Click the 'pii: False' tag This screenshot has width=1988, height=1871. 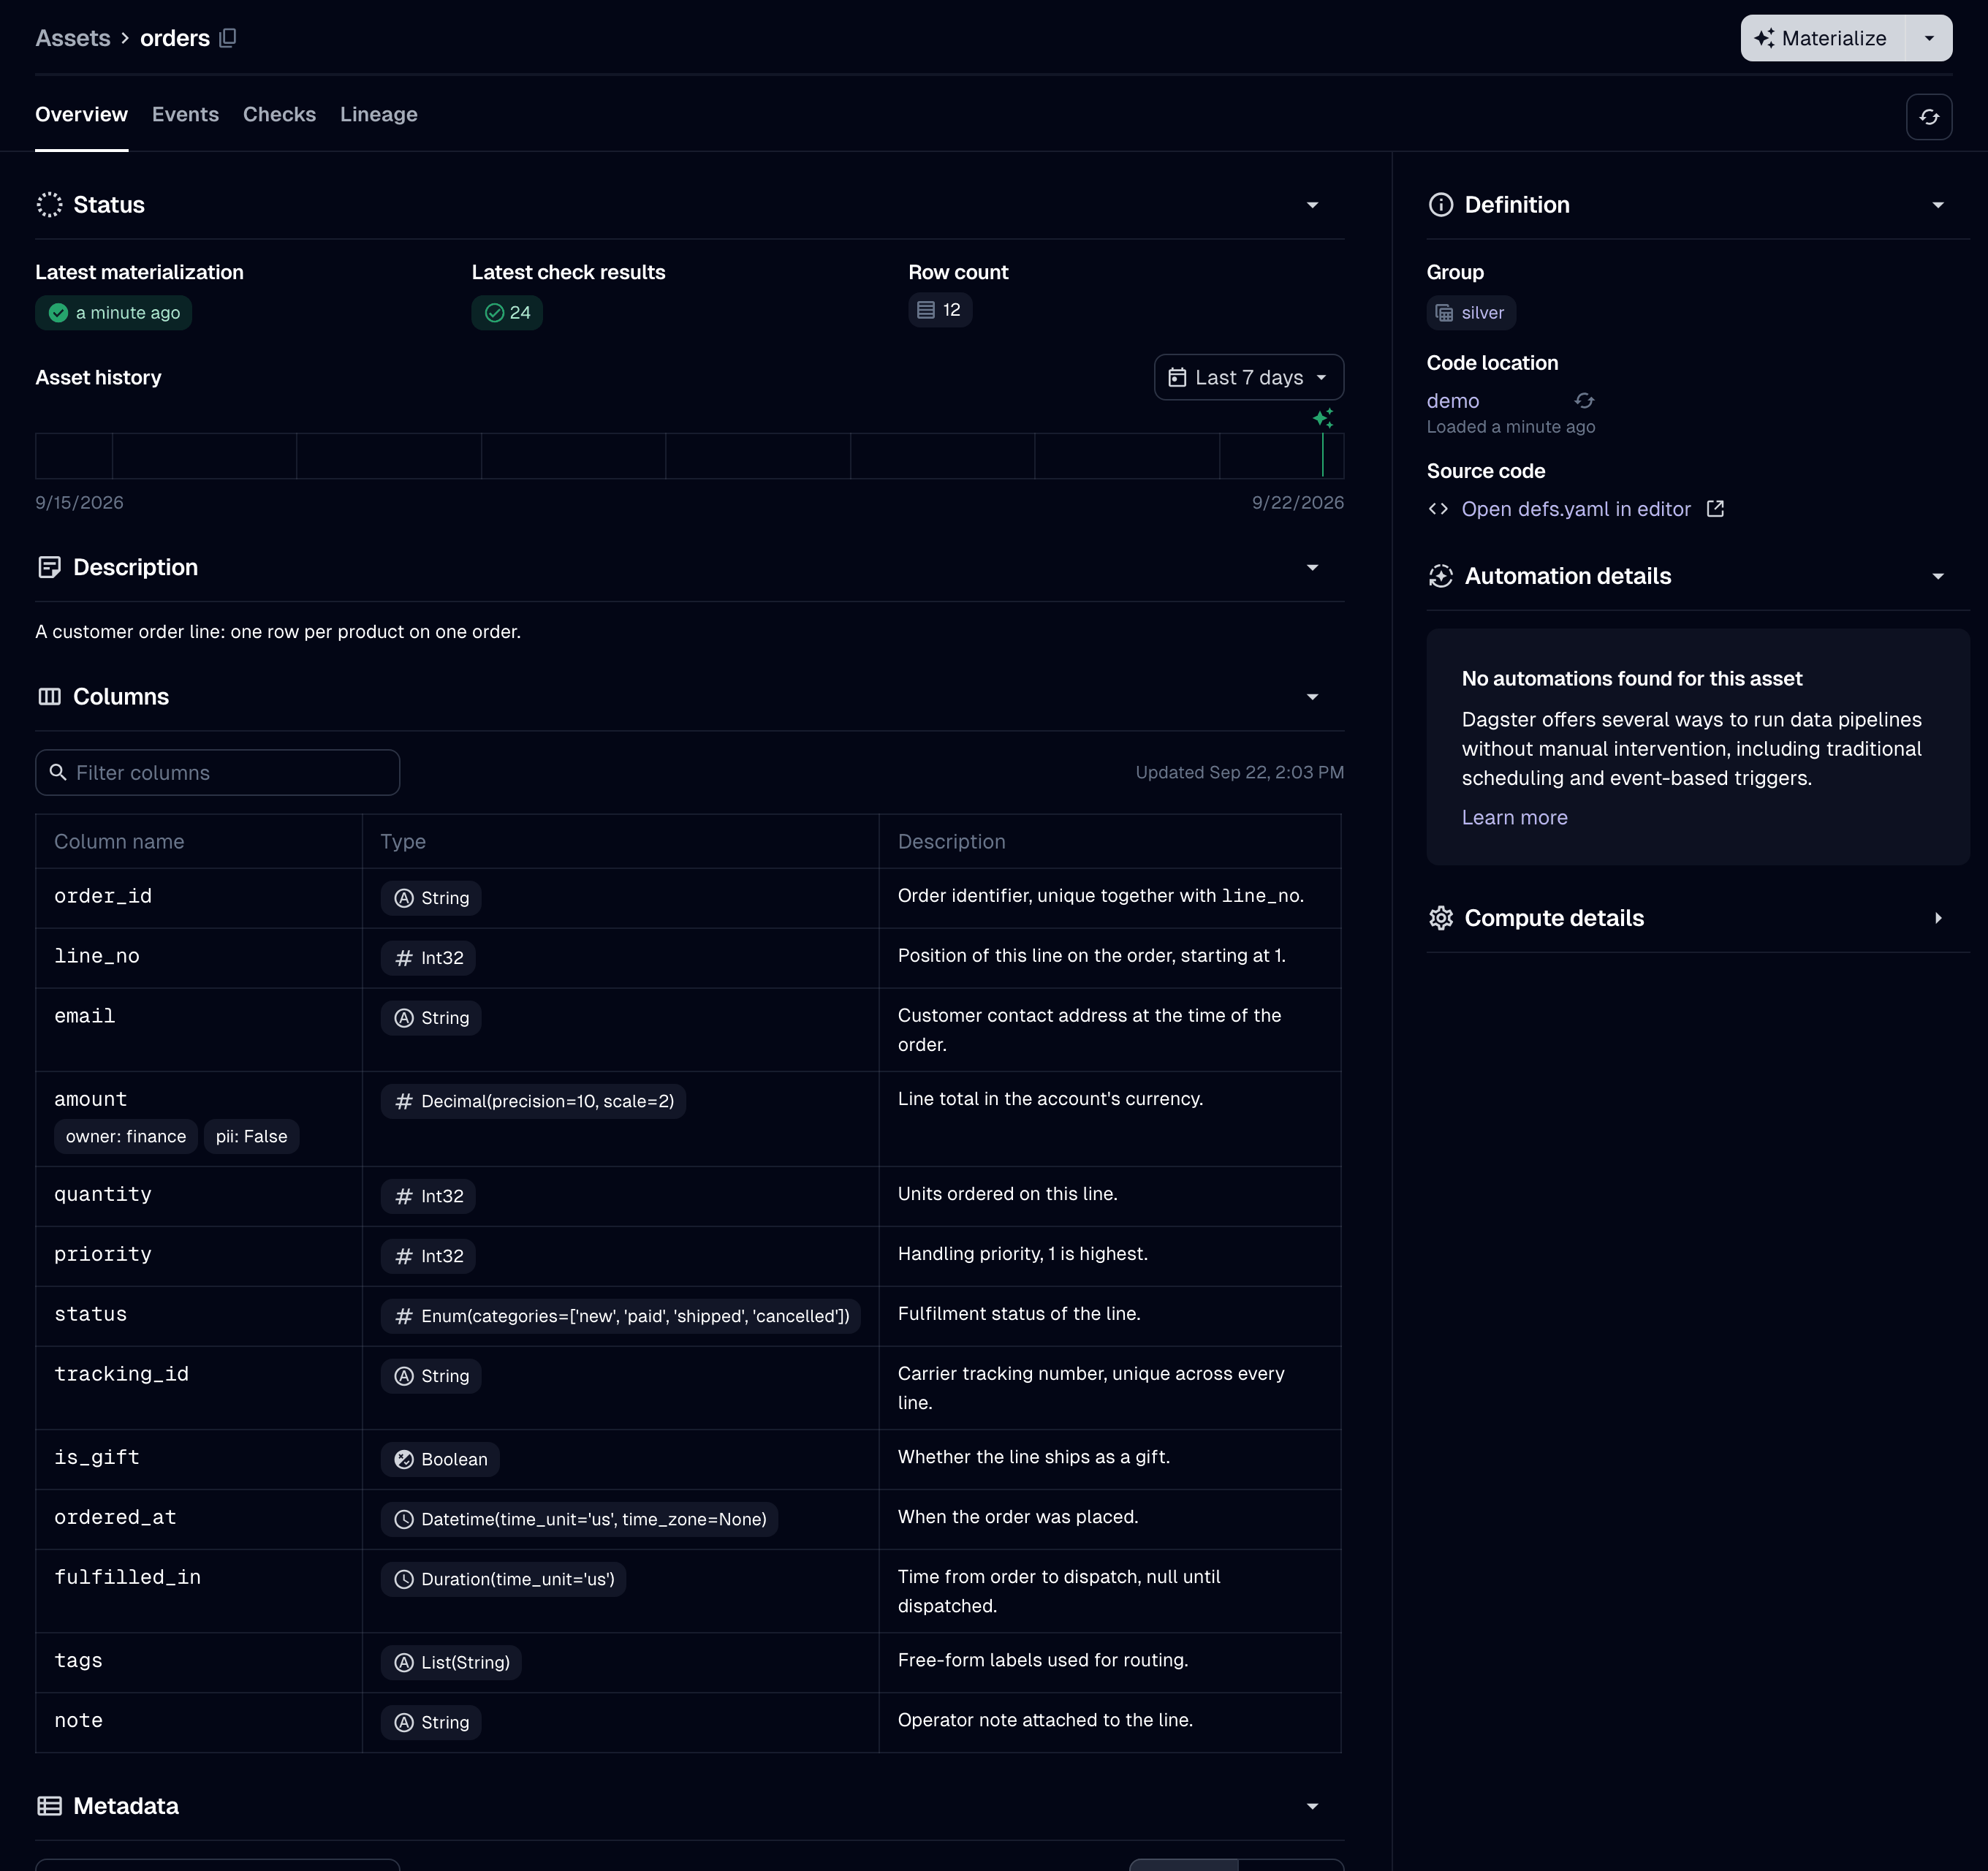(x=251, y=1137)
